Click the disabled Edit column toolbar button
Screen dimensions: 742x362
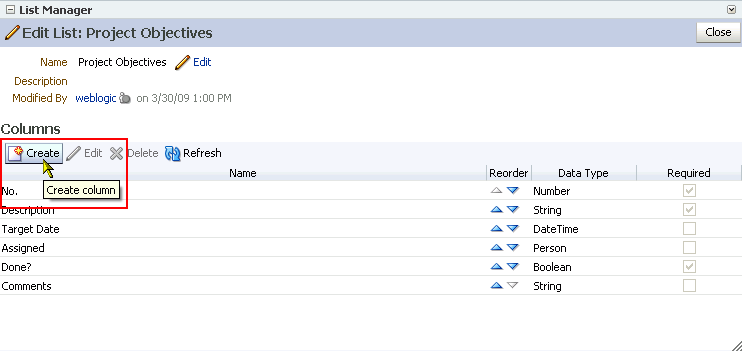(84, 153)
